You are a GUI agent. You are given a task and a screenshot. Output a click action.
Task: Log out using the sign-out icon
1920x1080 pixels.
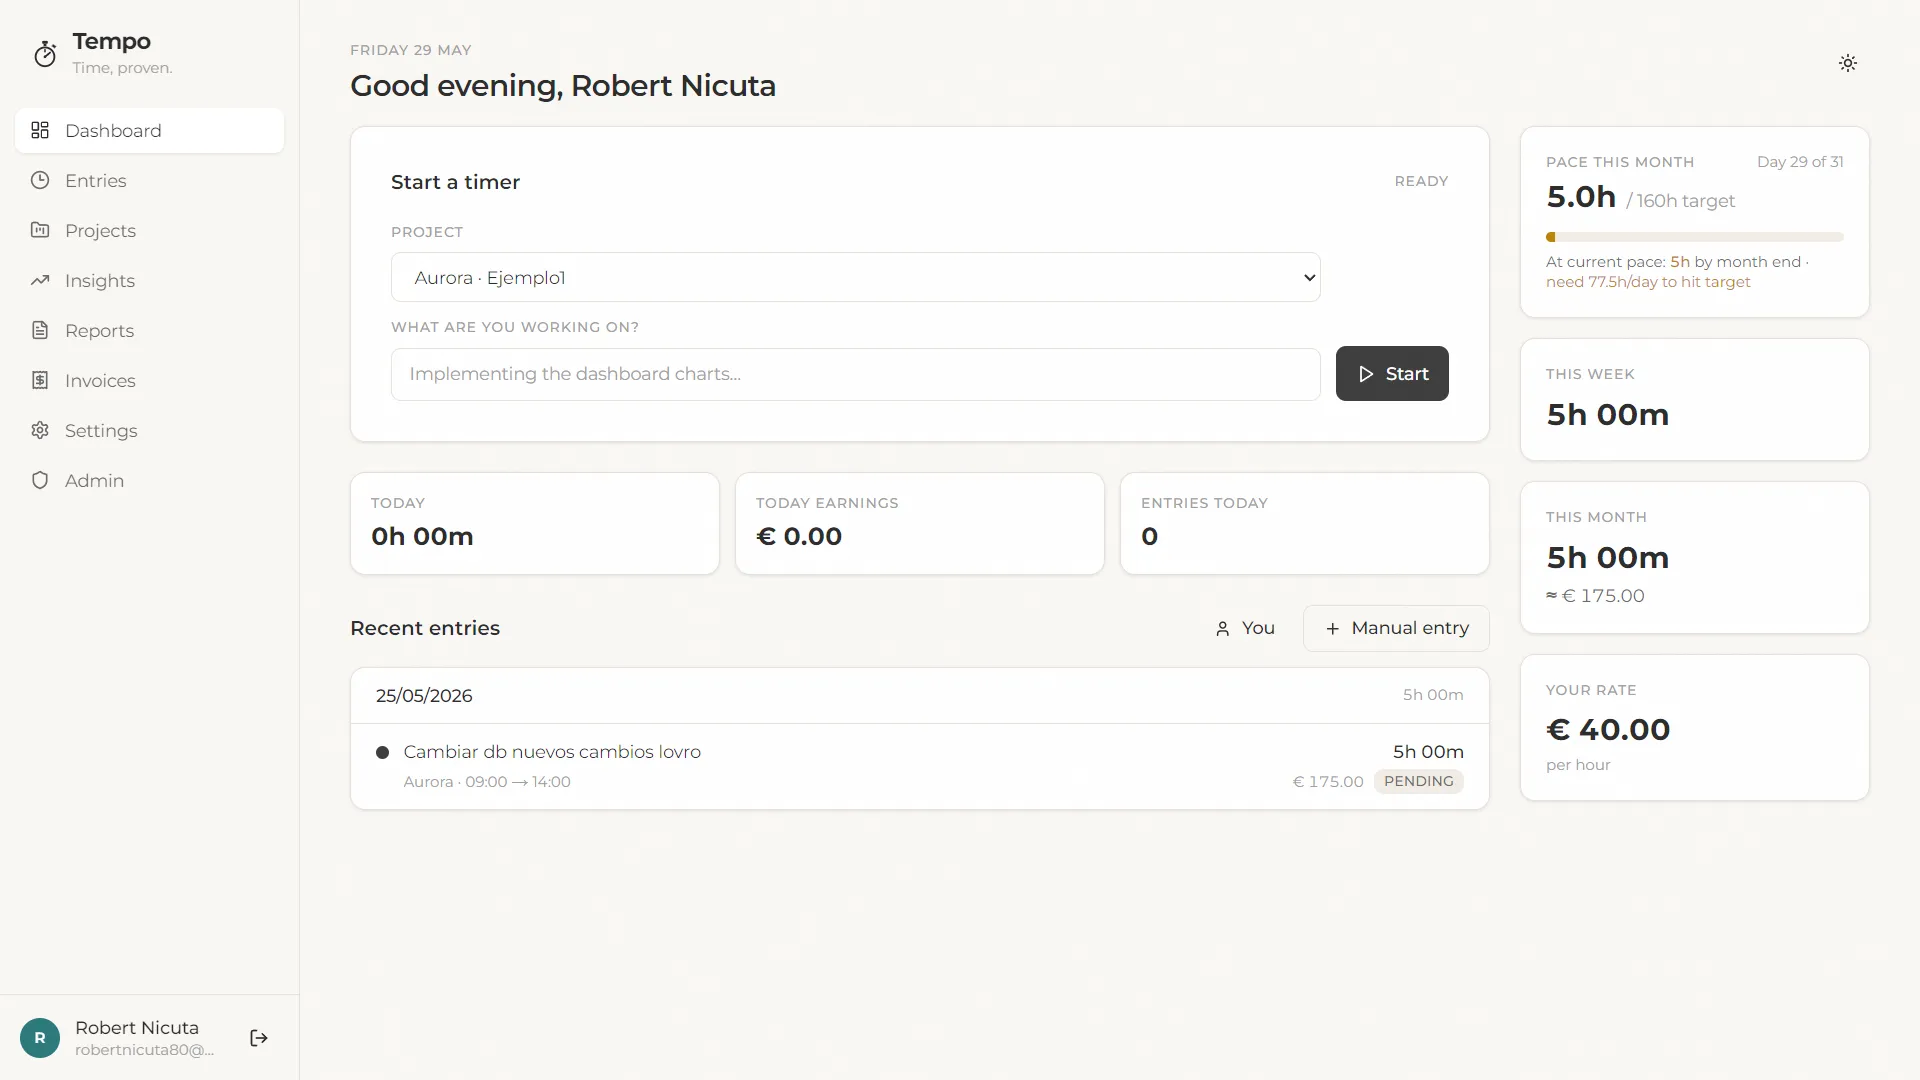[x=259, y=1038]
